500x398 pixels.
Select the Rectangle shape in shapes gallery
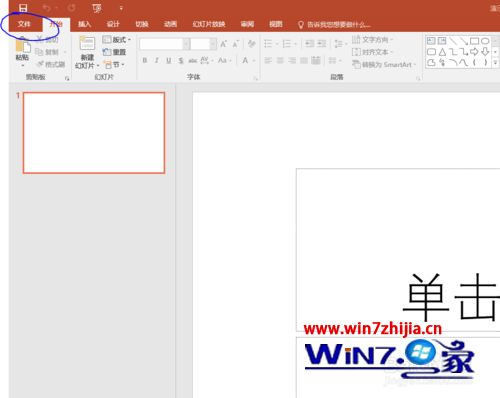pyautogui.click(x=474, y=41)
